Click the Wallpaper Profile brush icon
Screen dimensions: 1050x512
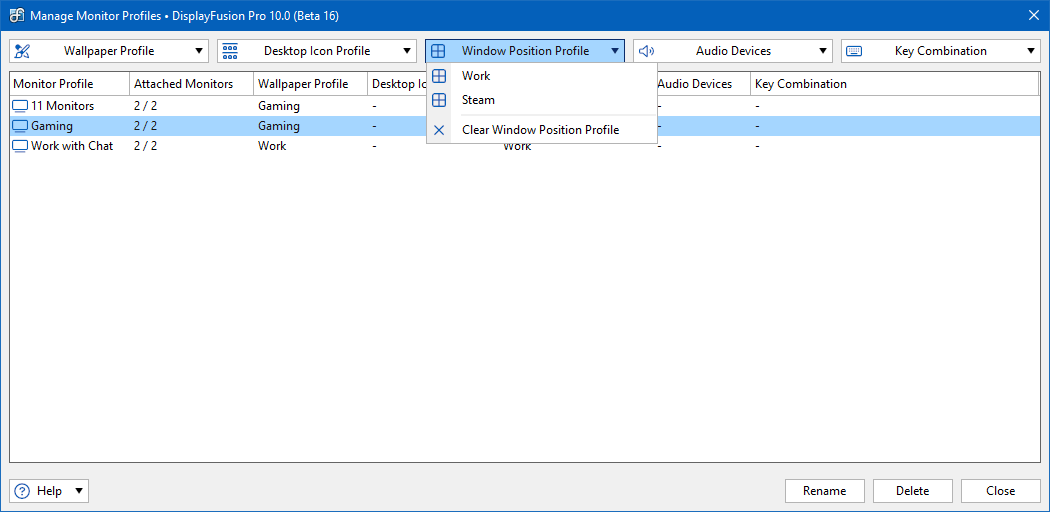[22, 51]
